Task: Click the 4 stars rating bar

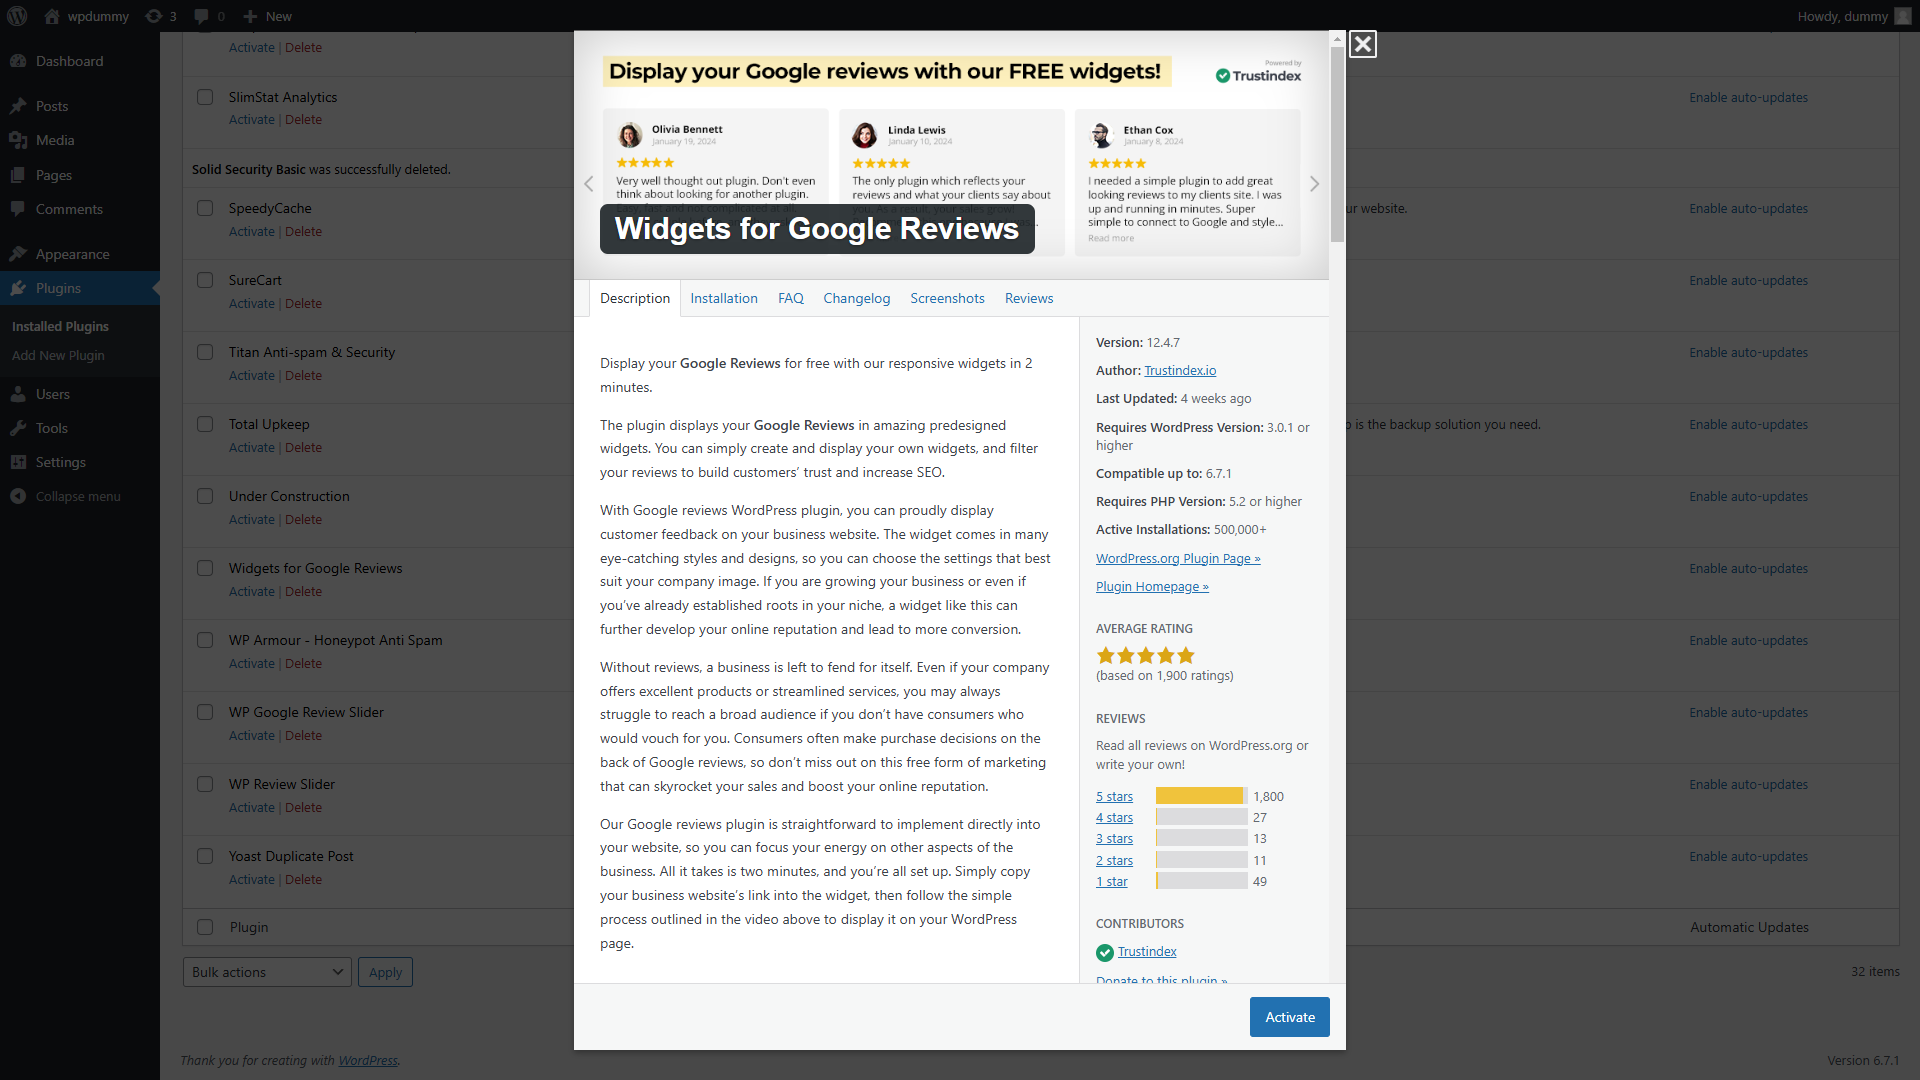Action: tap(1202, 817)
